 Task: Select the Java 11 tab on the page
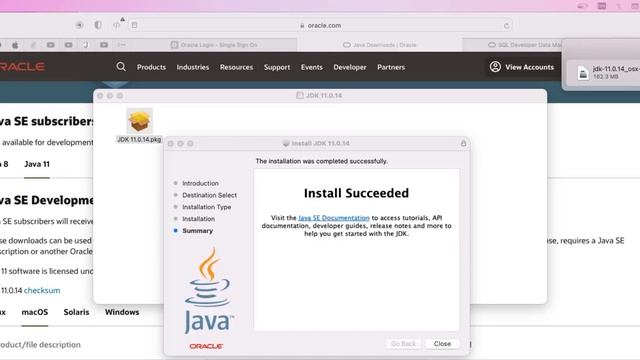point(37,164)
